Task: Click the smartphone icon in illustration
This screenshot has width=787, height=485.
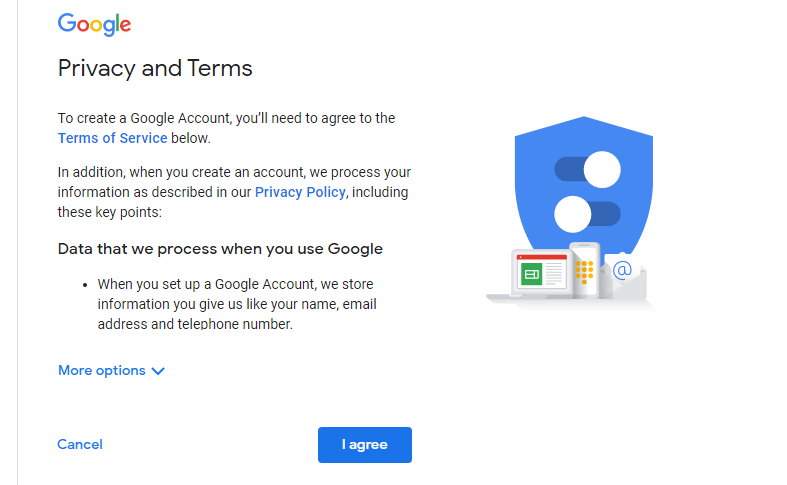Action: (585, 270)
